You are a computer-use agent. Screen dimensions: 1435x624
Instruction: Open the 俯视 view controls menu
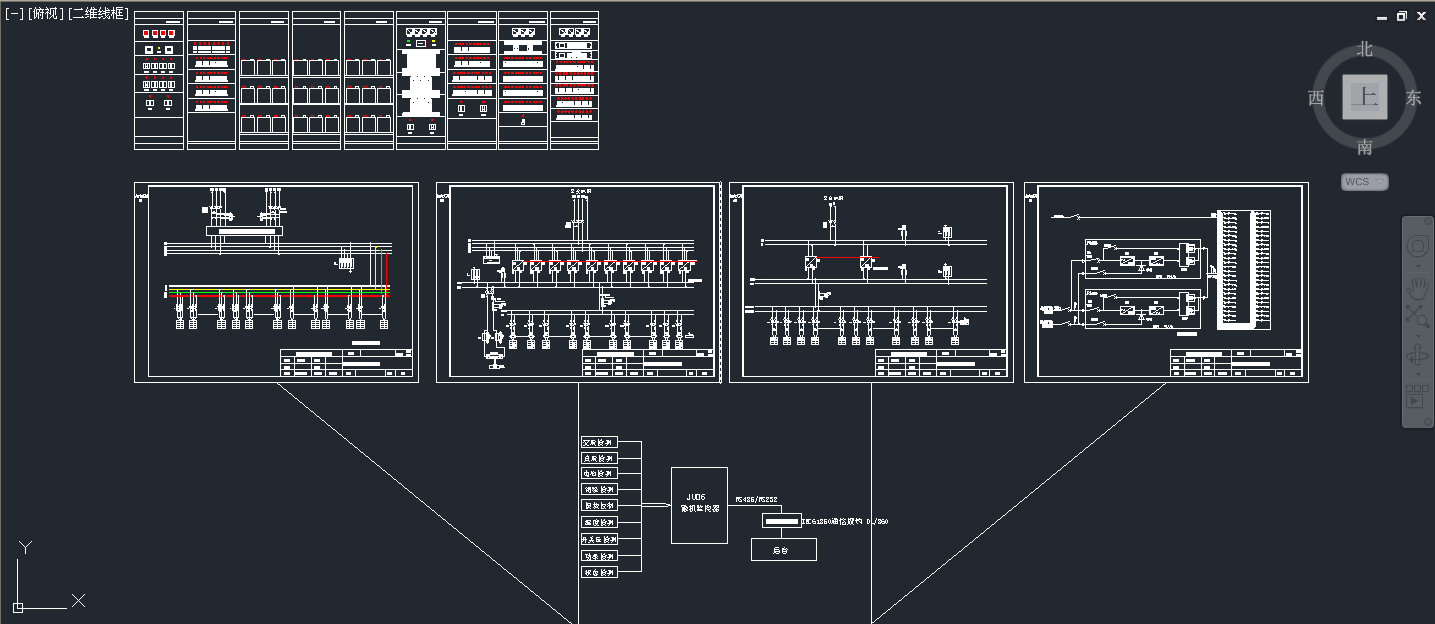45,13
